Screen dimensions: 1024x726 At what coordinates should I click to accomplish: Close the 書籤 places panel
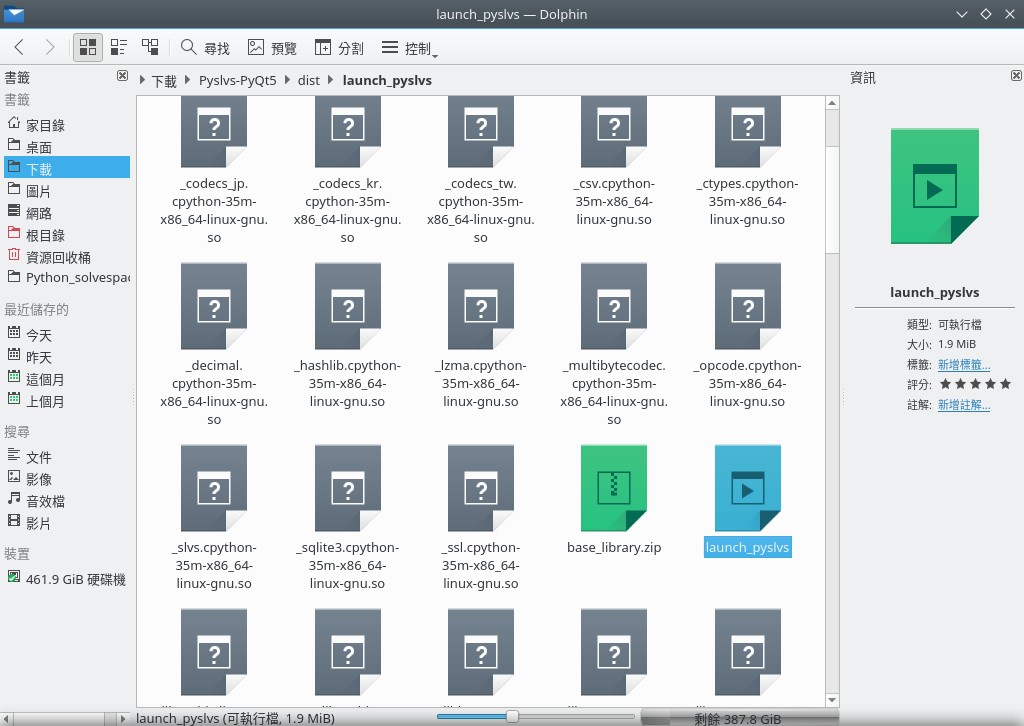[x=122, y=76]
